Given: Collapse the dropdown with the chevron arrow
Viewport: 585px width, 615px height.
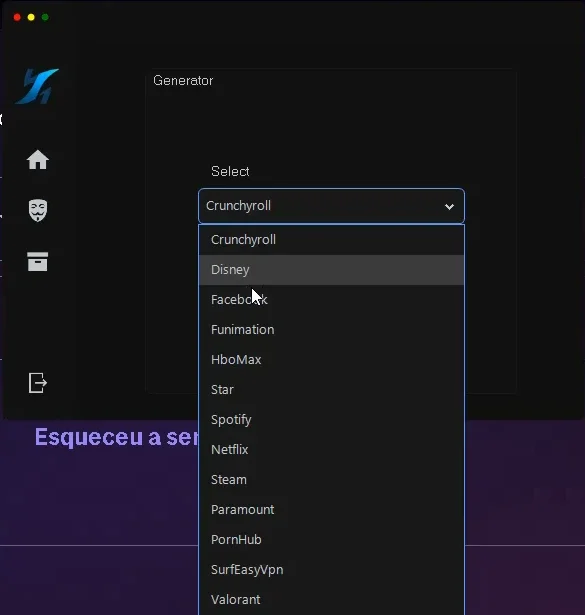Looking at the screenshot, I should click(x=449, y=206).
